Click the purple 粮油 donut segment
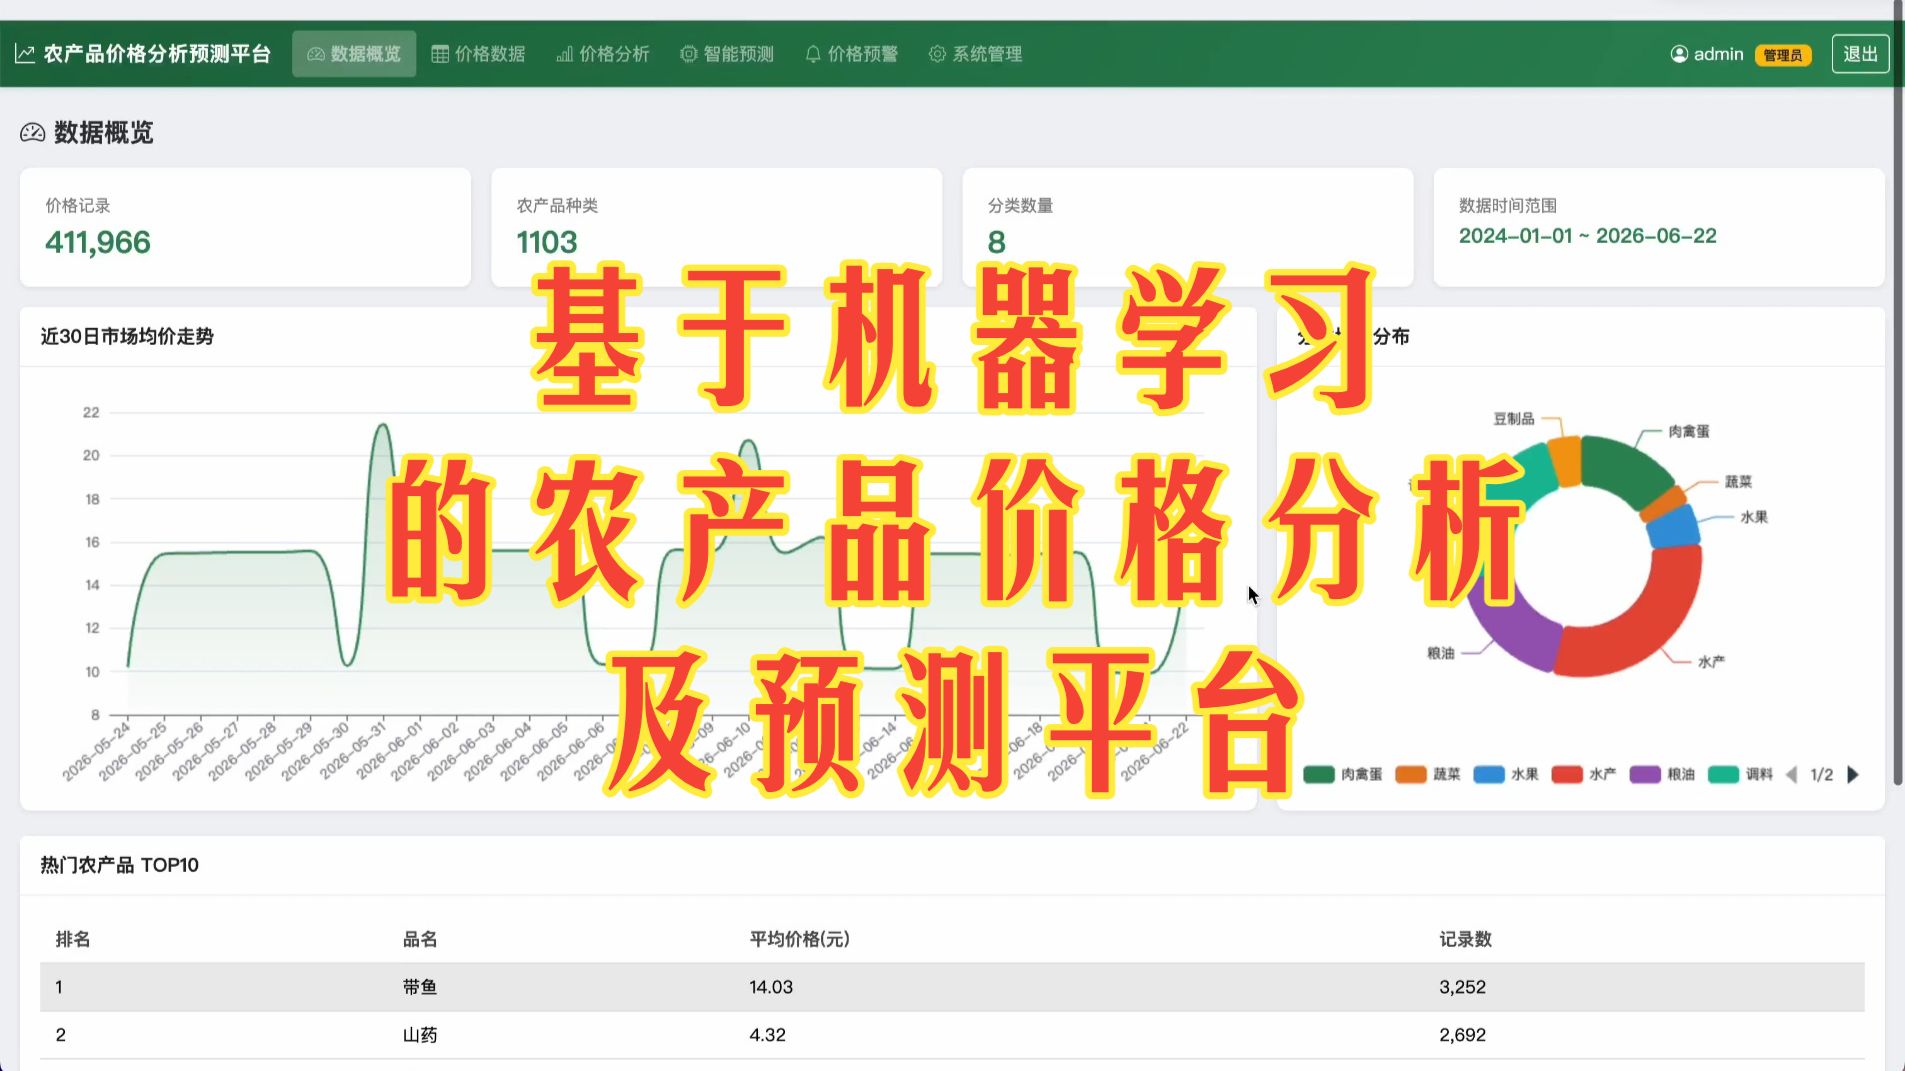 (x=1515, y=625)
